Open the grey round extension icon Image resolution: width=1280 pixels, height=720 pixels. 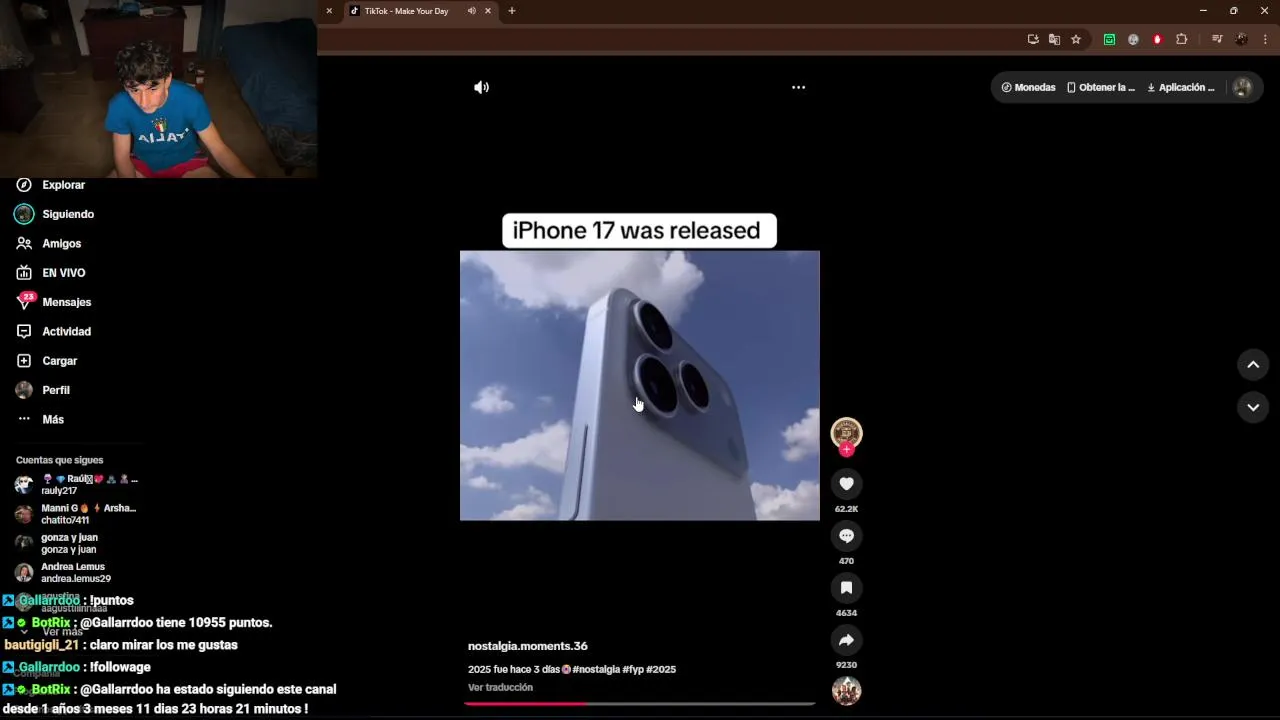tap(1133, 39)
